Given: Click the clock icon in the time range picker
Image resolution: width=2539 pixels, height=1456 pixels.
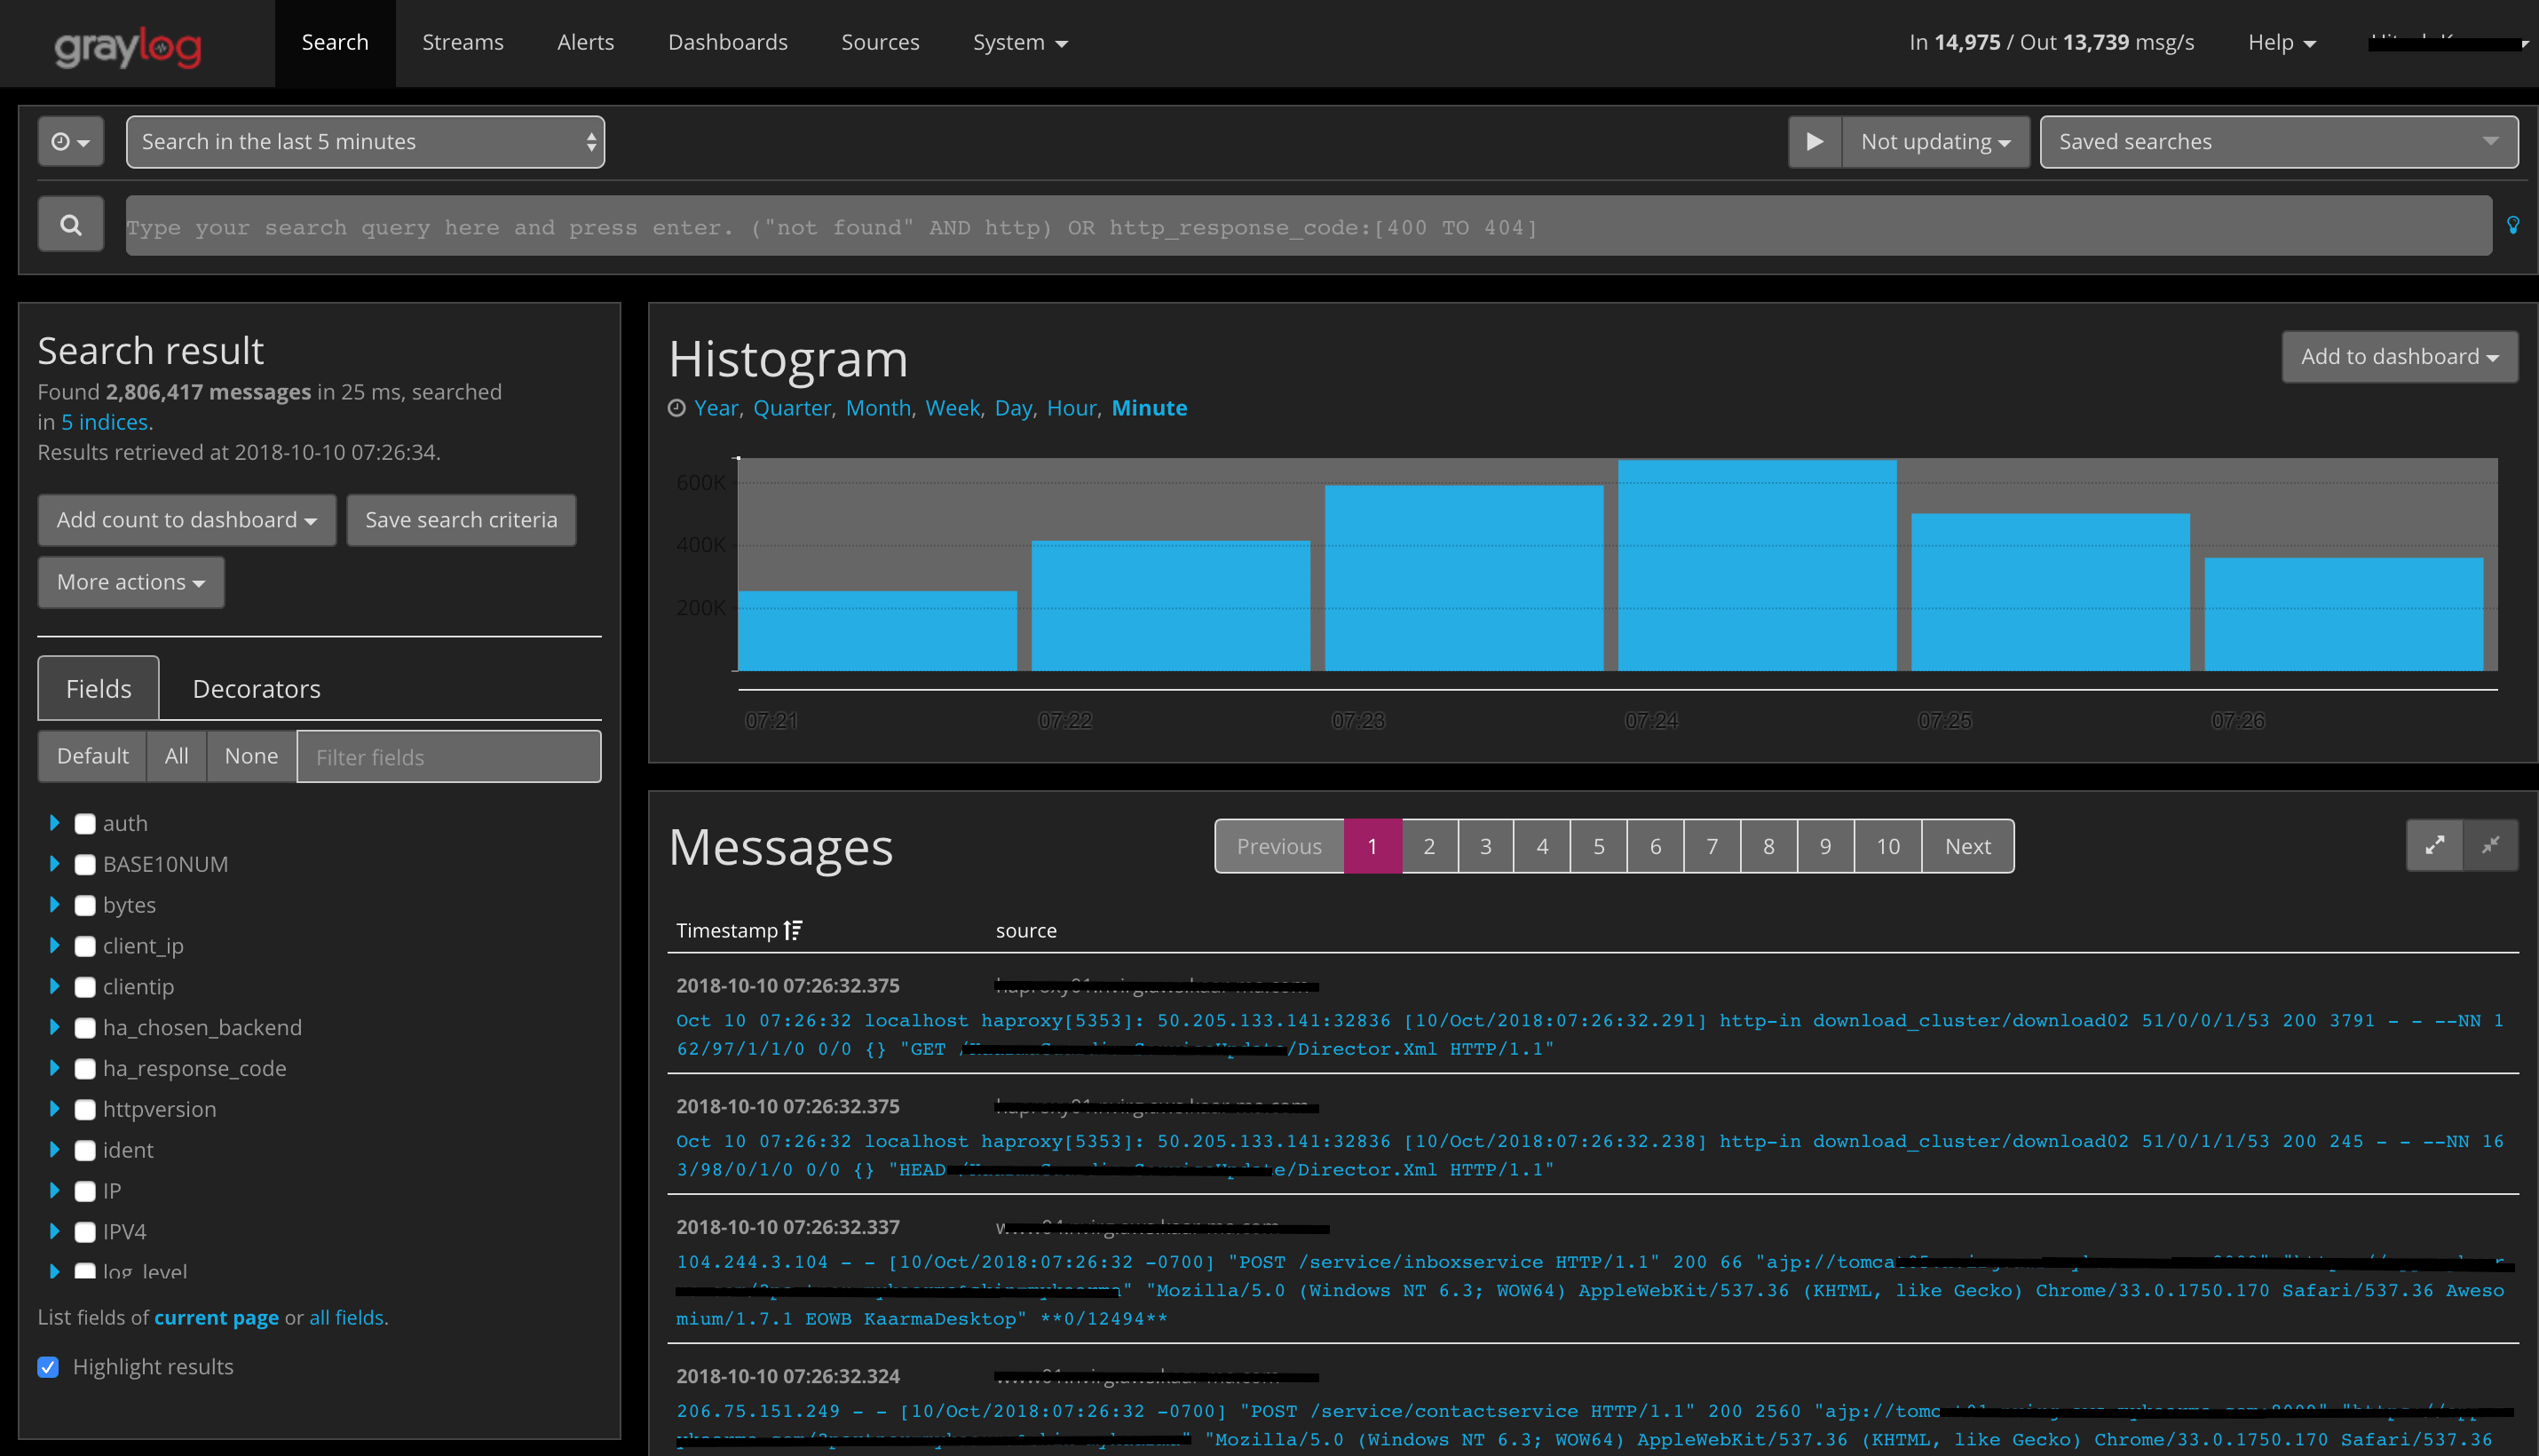Looking at the screenshot, I should coord(70,141).
